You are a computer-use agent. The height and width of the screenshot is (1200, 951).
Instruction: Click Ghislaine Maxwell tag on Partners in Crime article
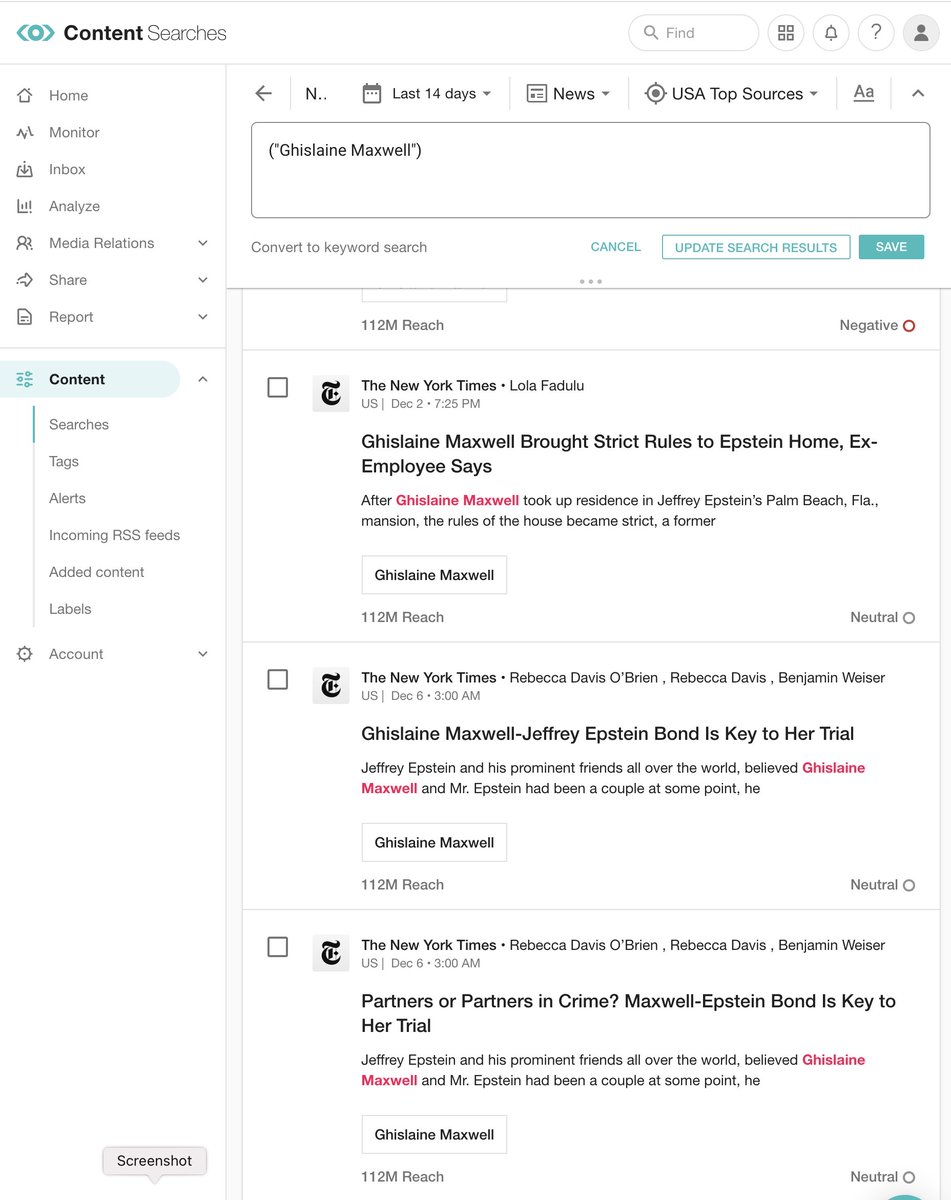point(434,1134)
